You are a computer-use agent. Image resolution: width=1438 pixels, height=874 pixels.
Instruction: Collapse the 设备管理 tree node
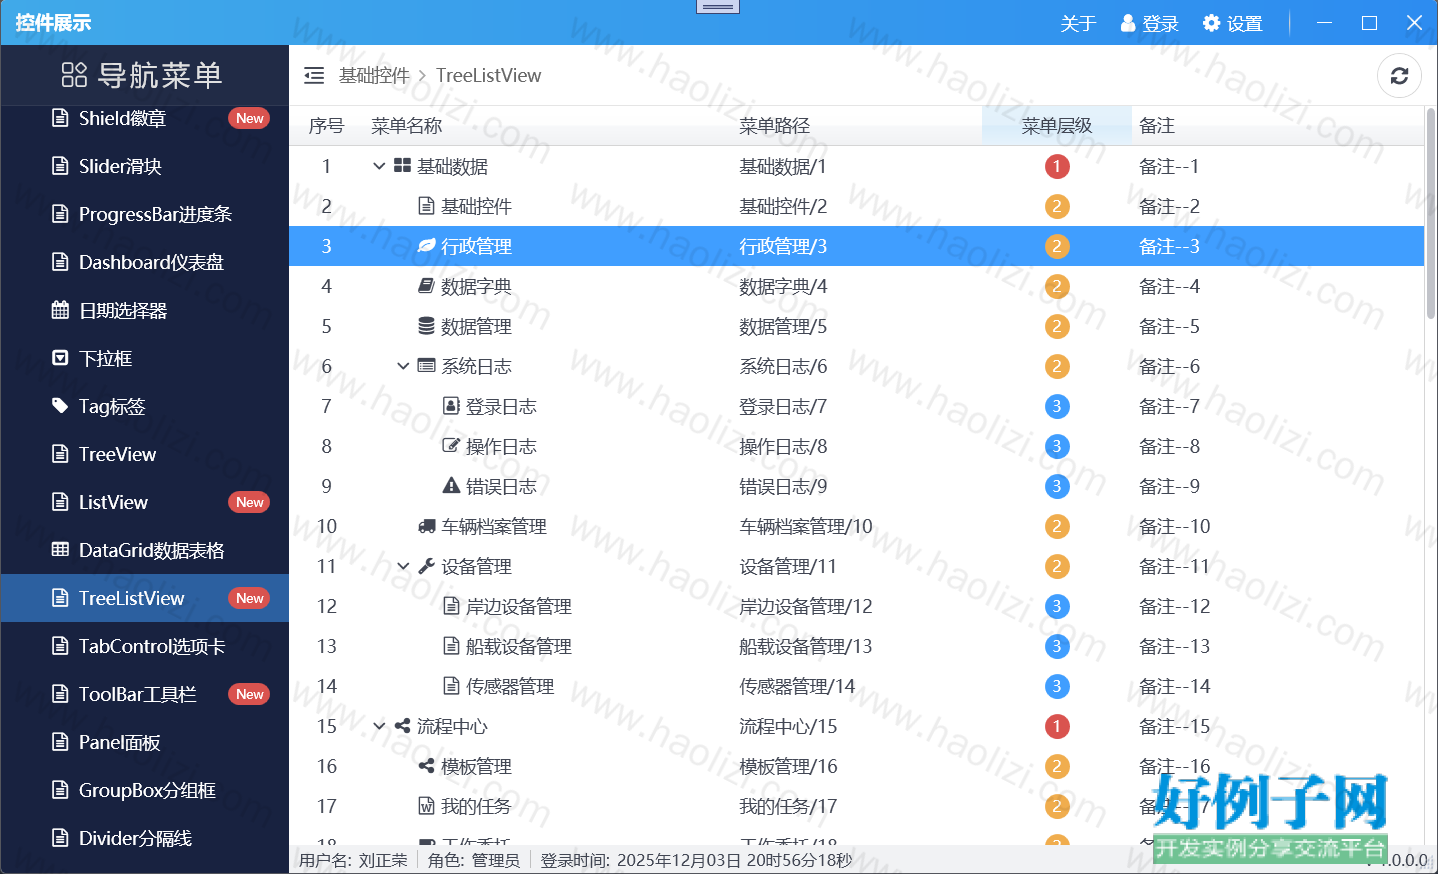coord(403,566)
